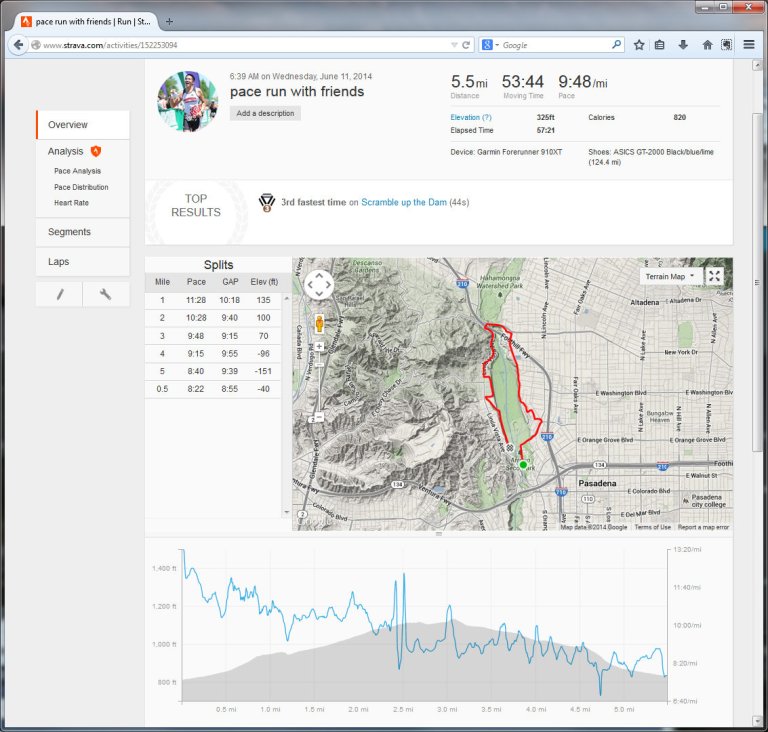
Task: Click the 53:44 moving time stat
Action: pos(523,81)
